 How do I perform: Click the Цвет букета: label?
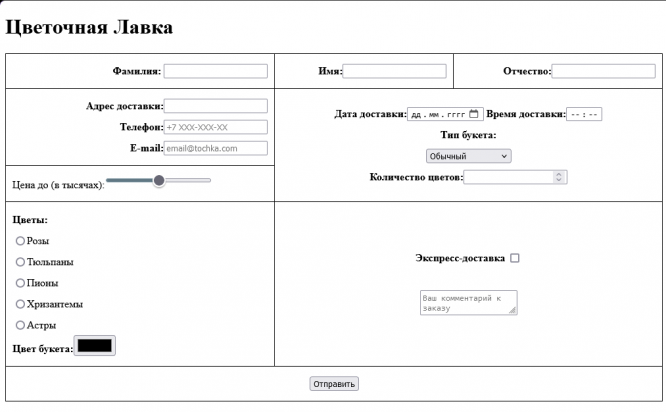click(x=43, y=349)
